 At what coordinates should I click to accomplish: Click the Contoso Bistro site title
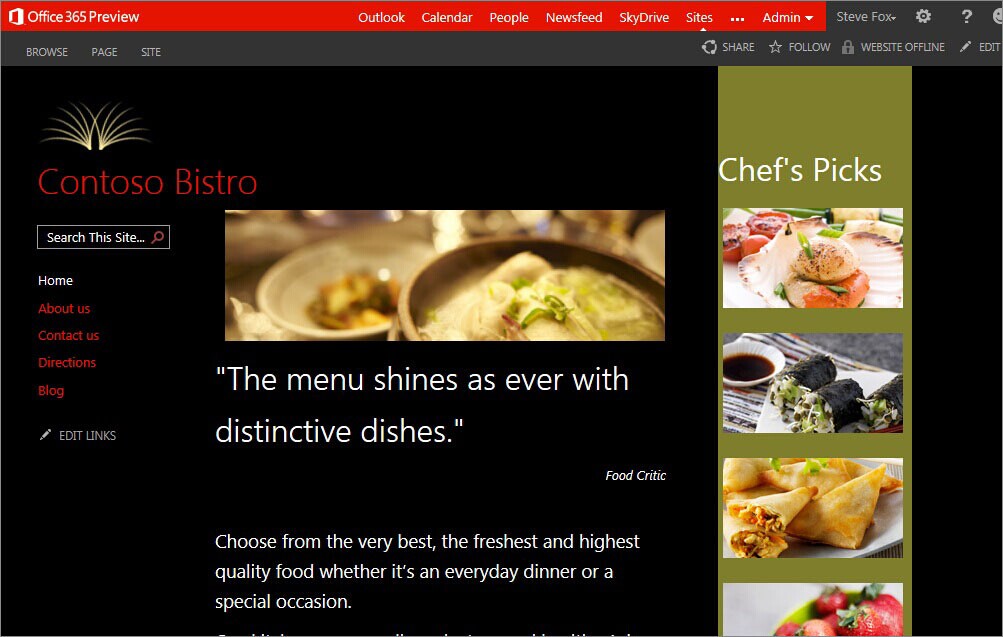tap(147, 182)
